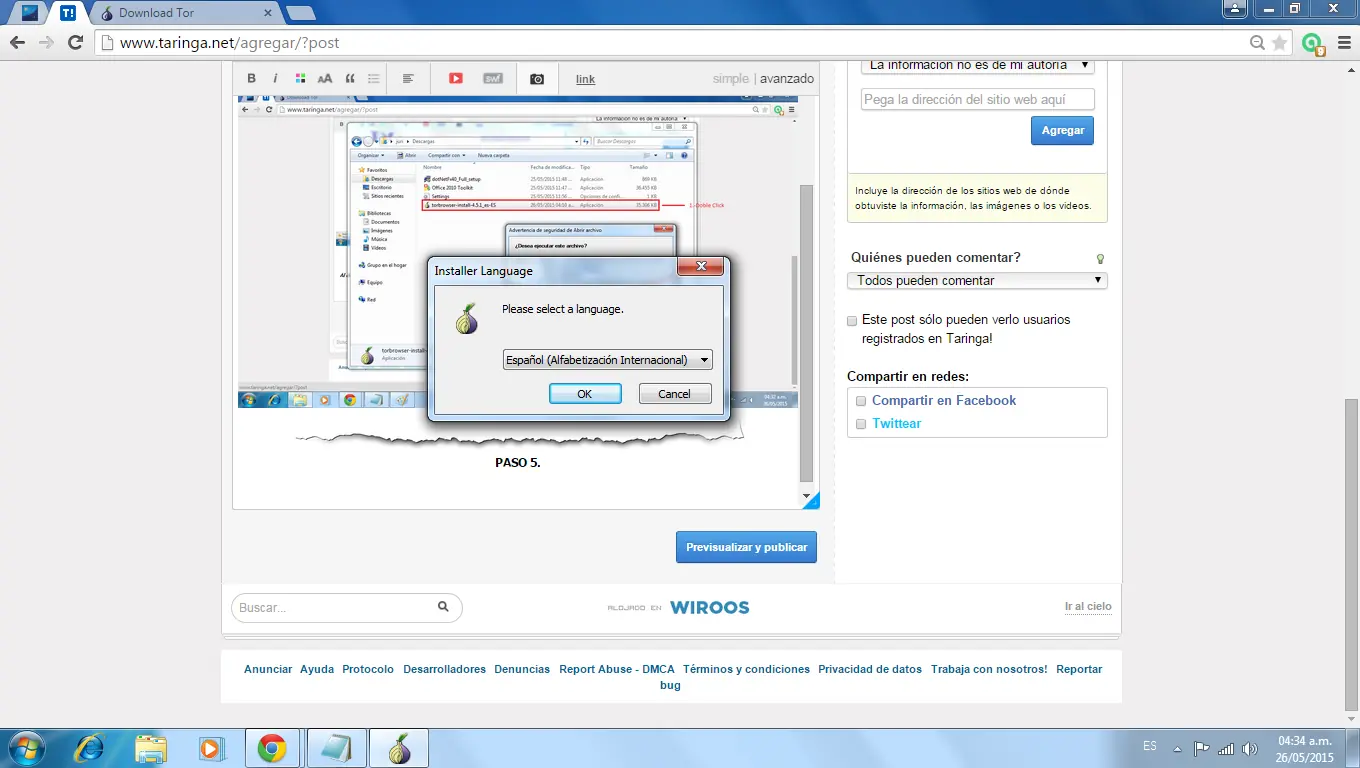The width and height of the screenshot is (1360, 768).
Task: Close the Installer Language dialog with the X
Action: pyautogui.click(x=700, y=267)
